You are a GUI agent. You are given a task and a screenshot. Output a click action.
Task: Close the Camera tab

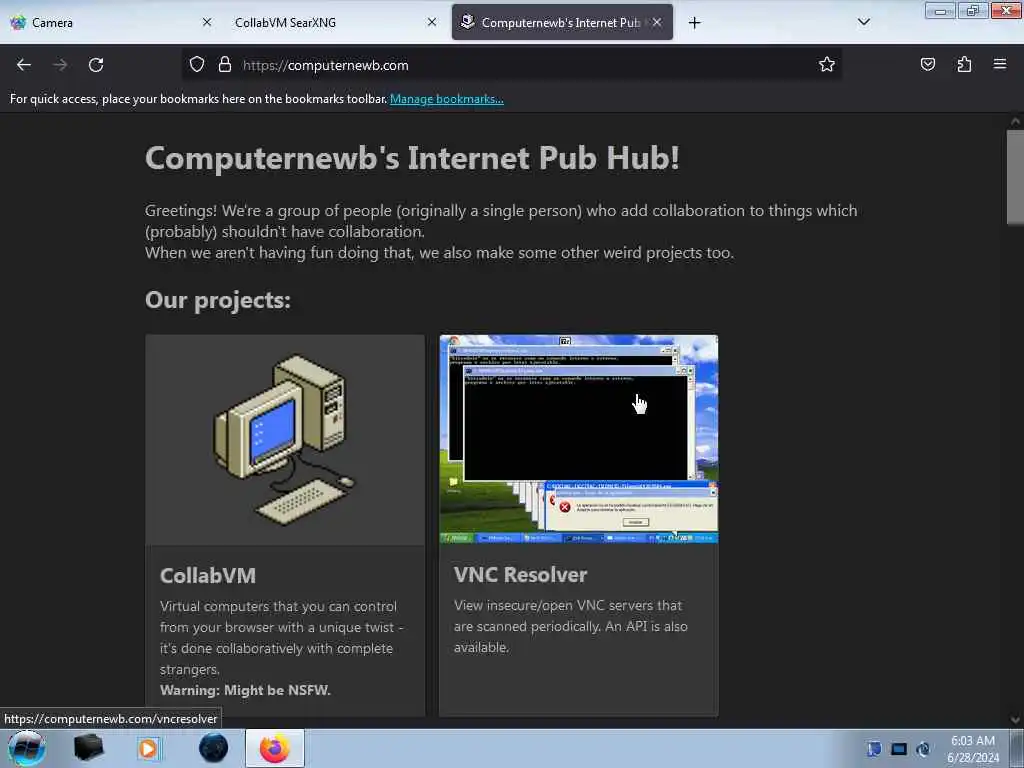tap(207, 22)
